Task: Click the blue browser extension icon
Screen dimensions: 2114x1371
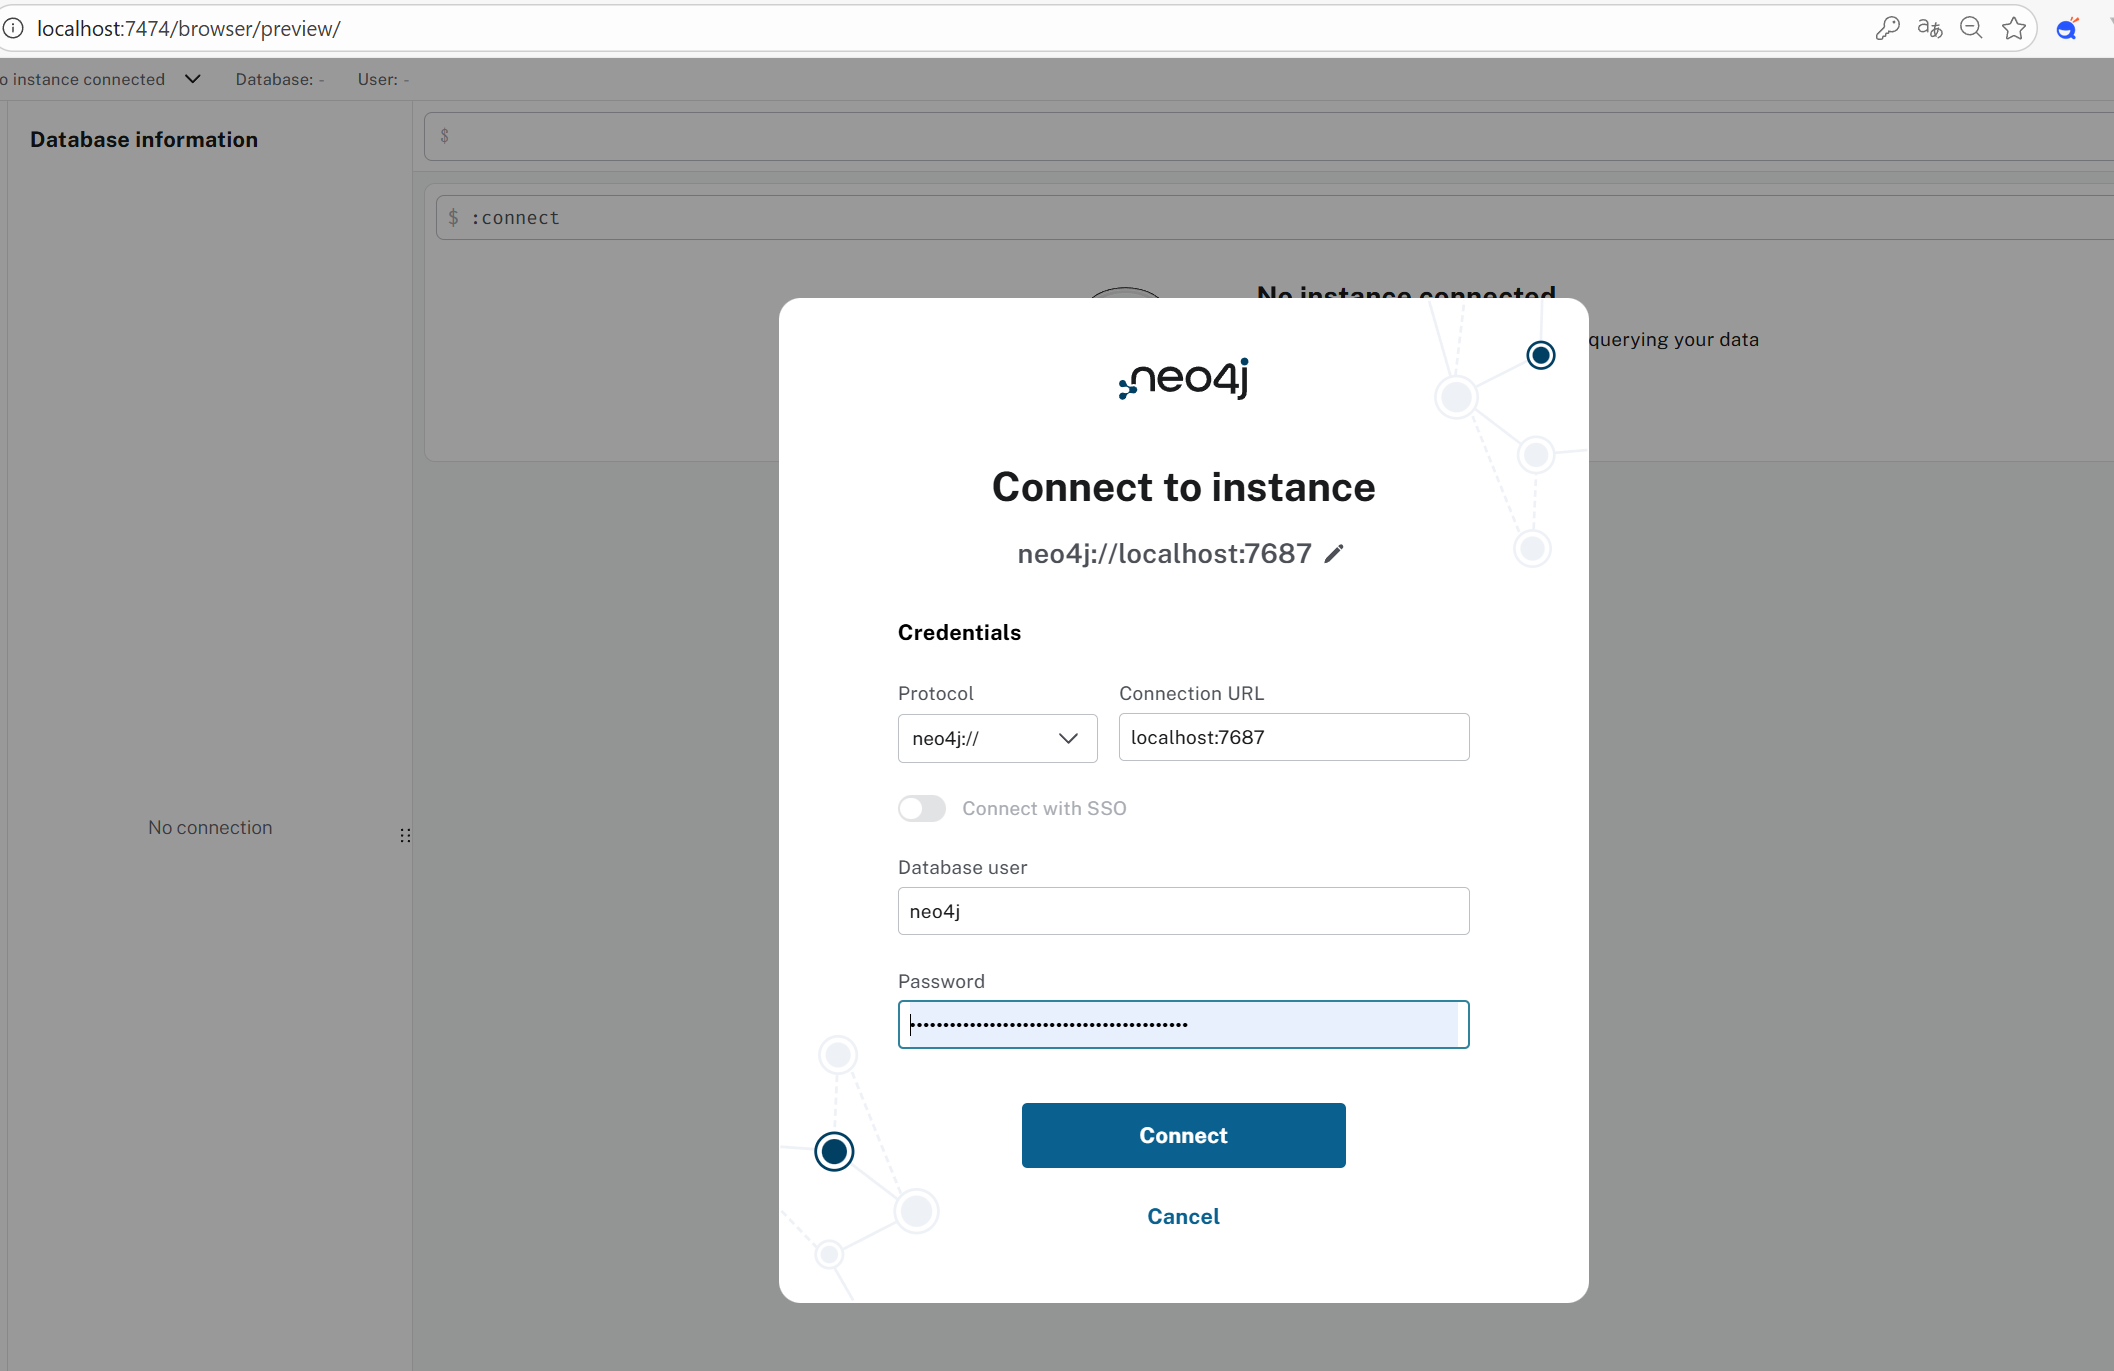Action: point(2066,29)
